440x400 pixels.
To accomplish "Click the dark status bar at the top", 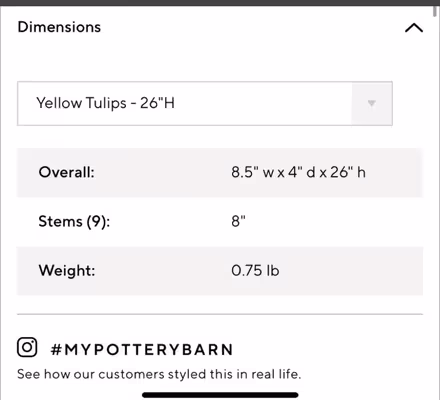I will [x=220, y=3].
